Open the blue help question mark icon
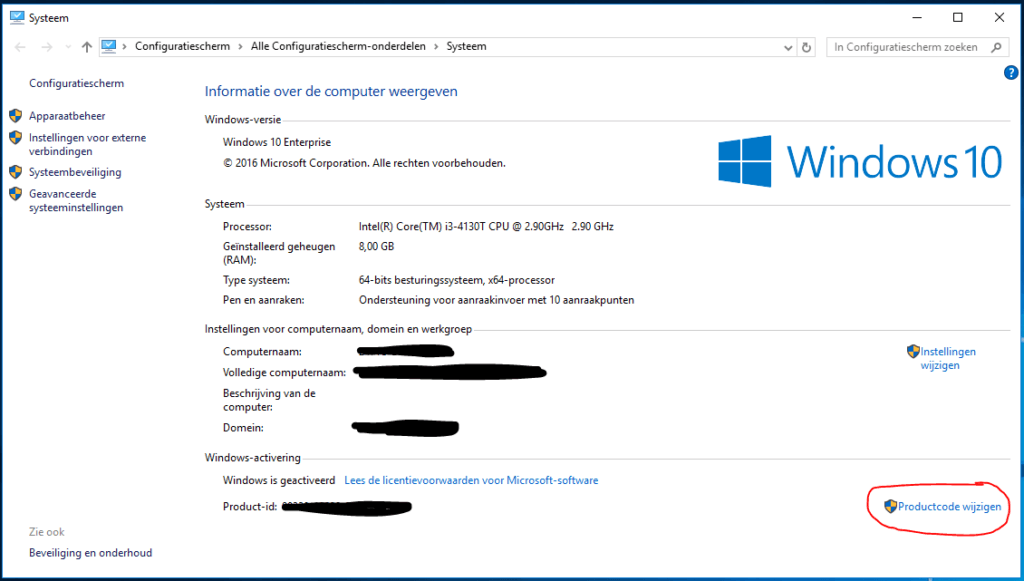1024x581 pixels. point(1011,73)
